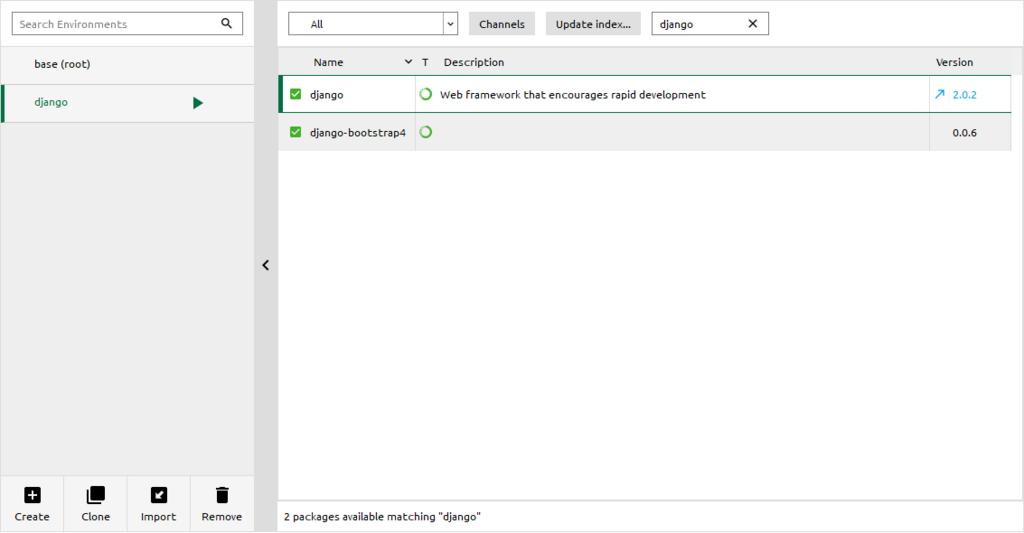Image resolution: width=1024 pixels, height=533 pixels.
Task: Import an environment
Action: coord(159,504)
